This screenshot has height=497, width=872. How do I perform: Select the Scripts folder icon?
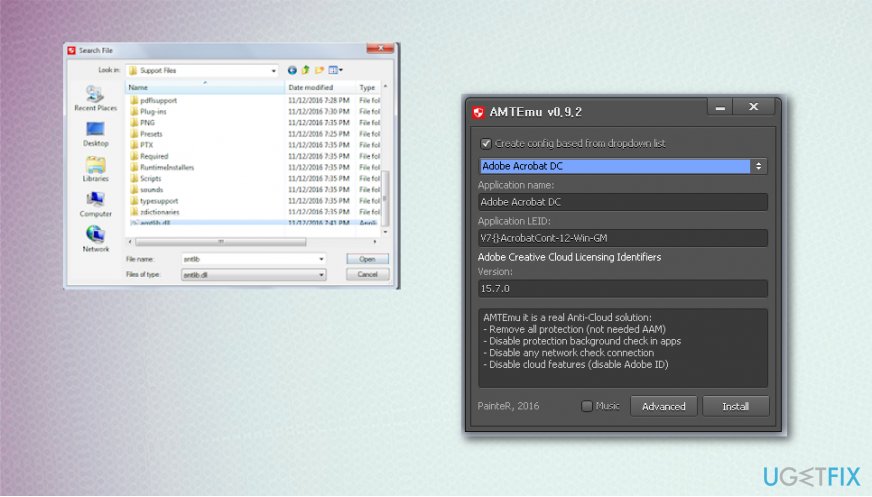134,178
